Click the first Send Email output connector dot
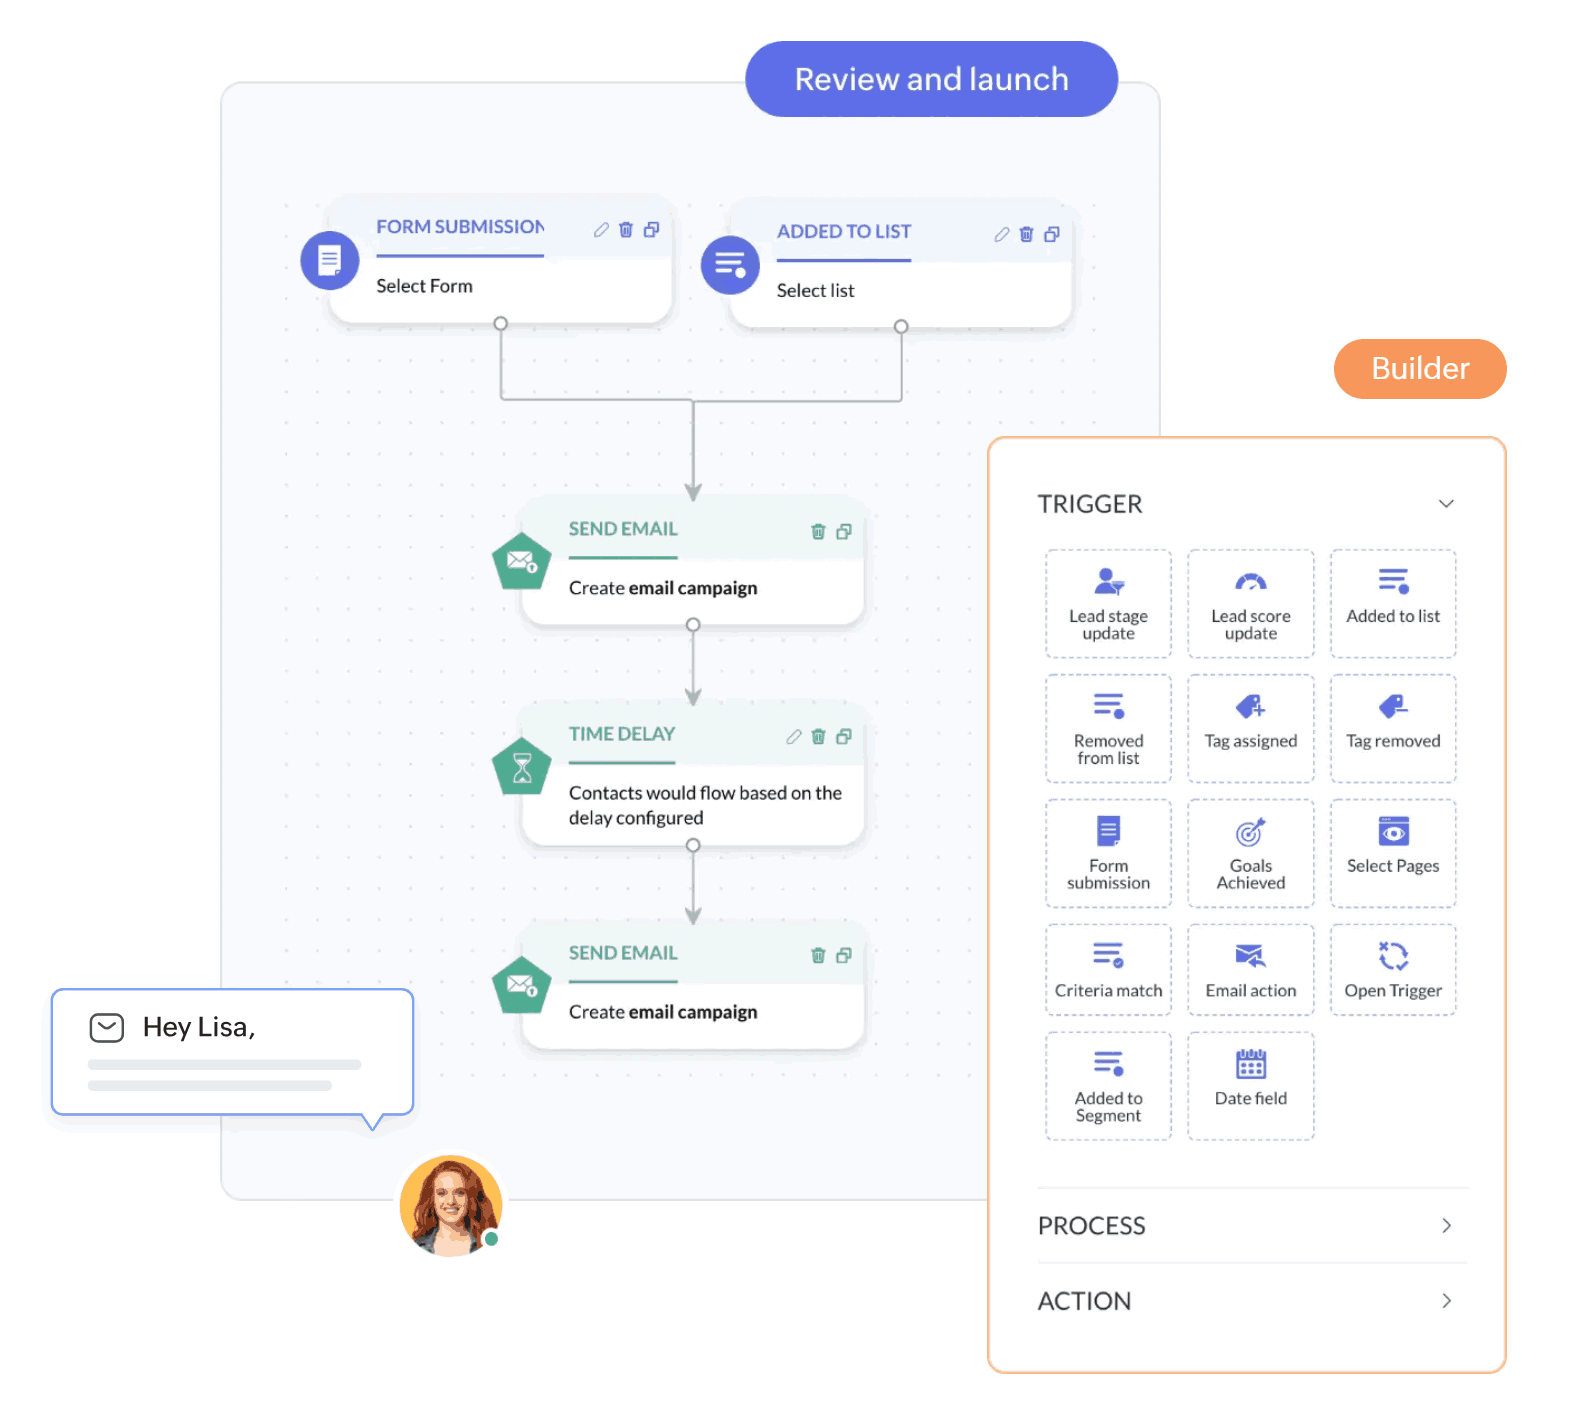This screenshot has height=1413, width=1570. (x=693, y=625)
